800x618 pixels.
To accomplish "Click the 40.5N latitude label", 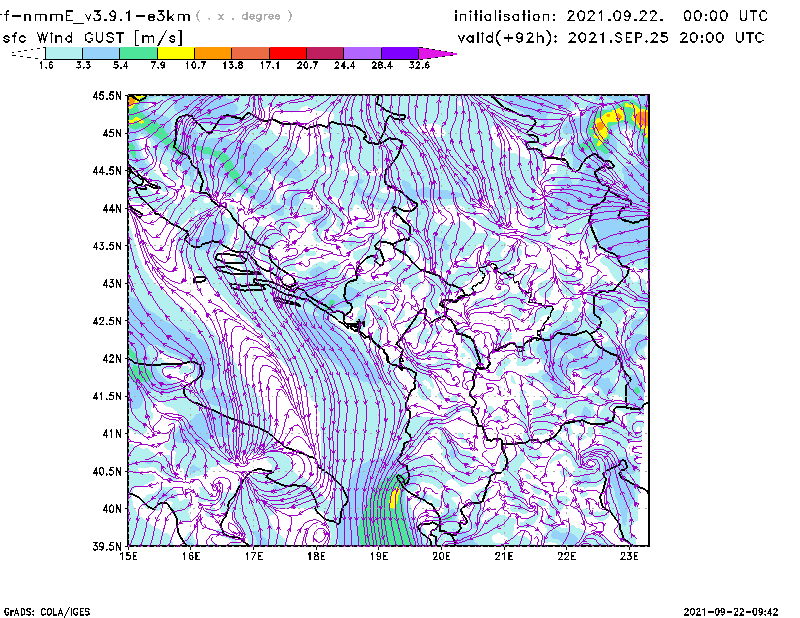I will click(x=107, y=472).
